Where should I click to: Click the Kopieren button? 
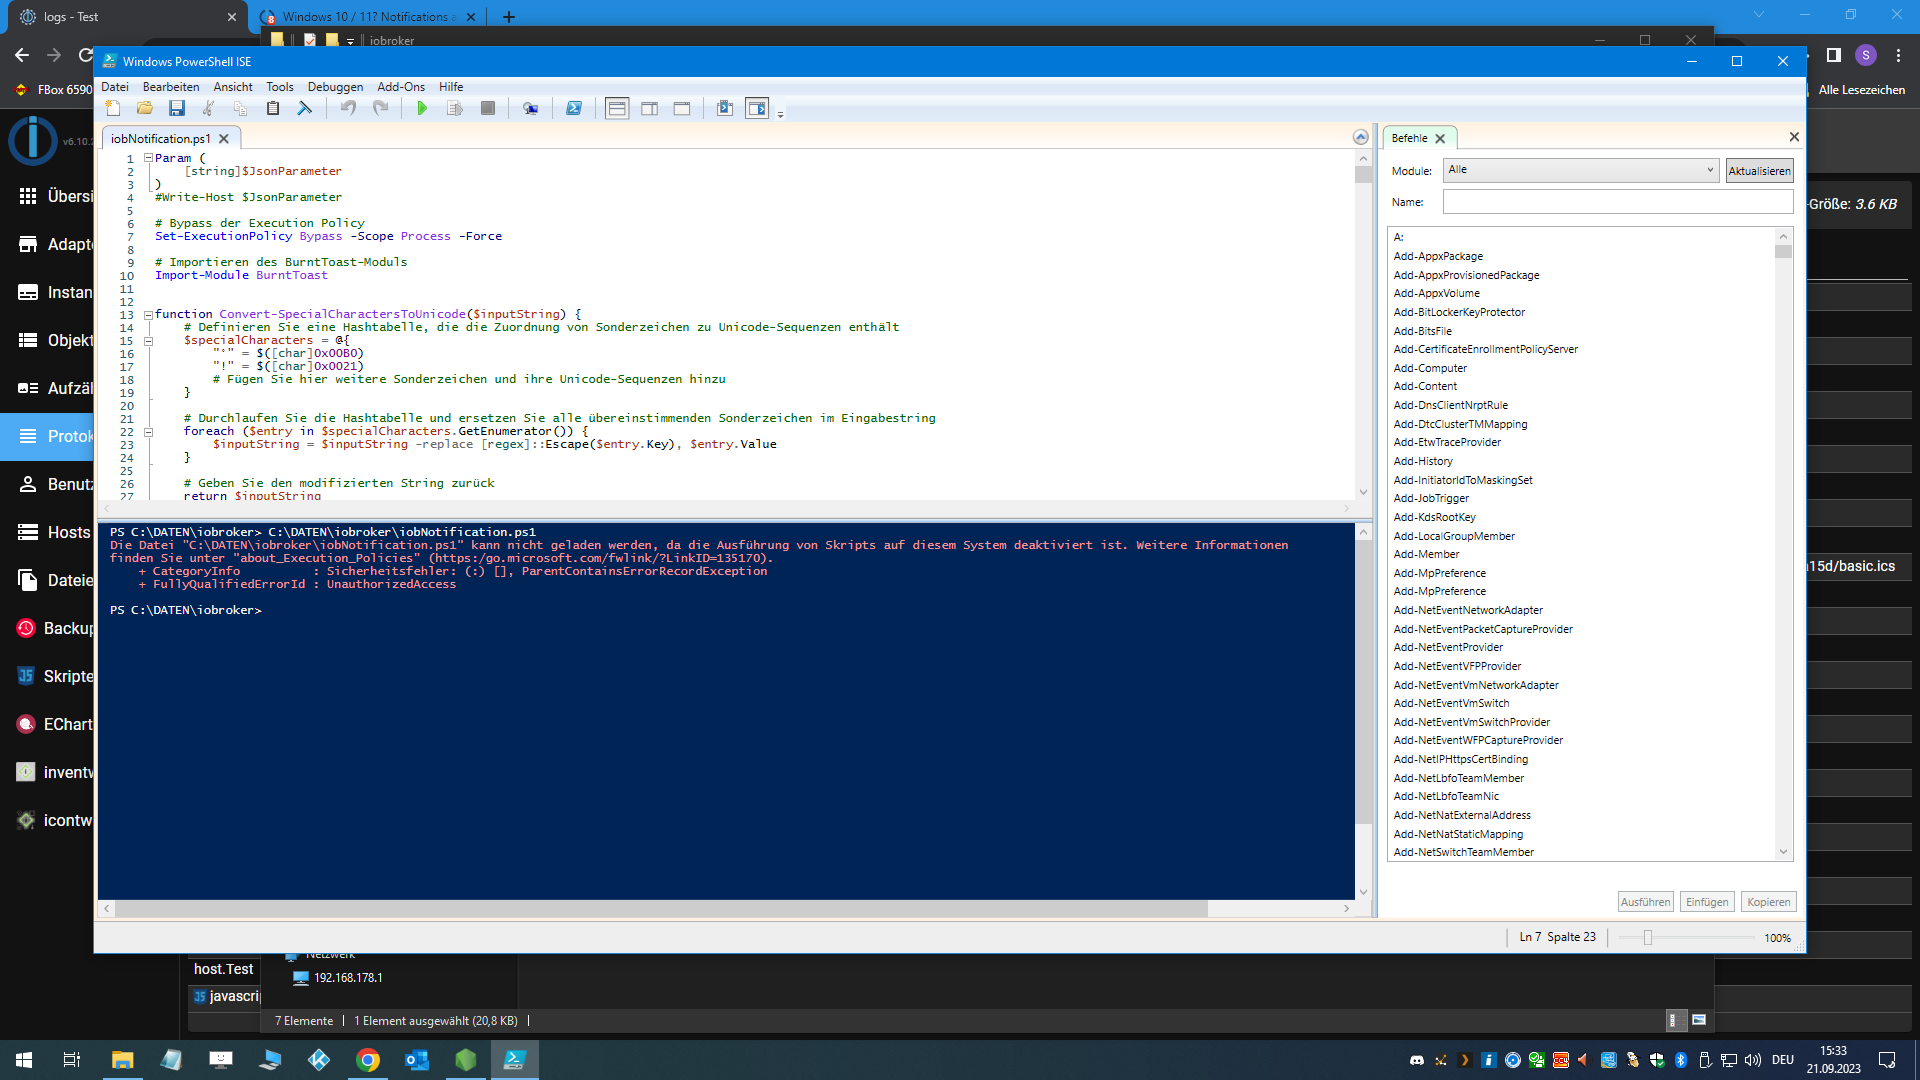click(1768, 902)
